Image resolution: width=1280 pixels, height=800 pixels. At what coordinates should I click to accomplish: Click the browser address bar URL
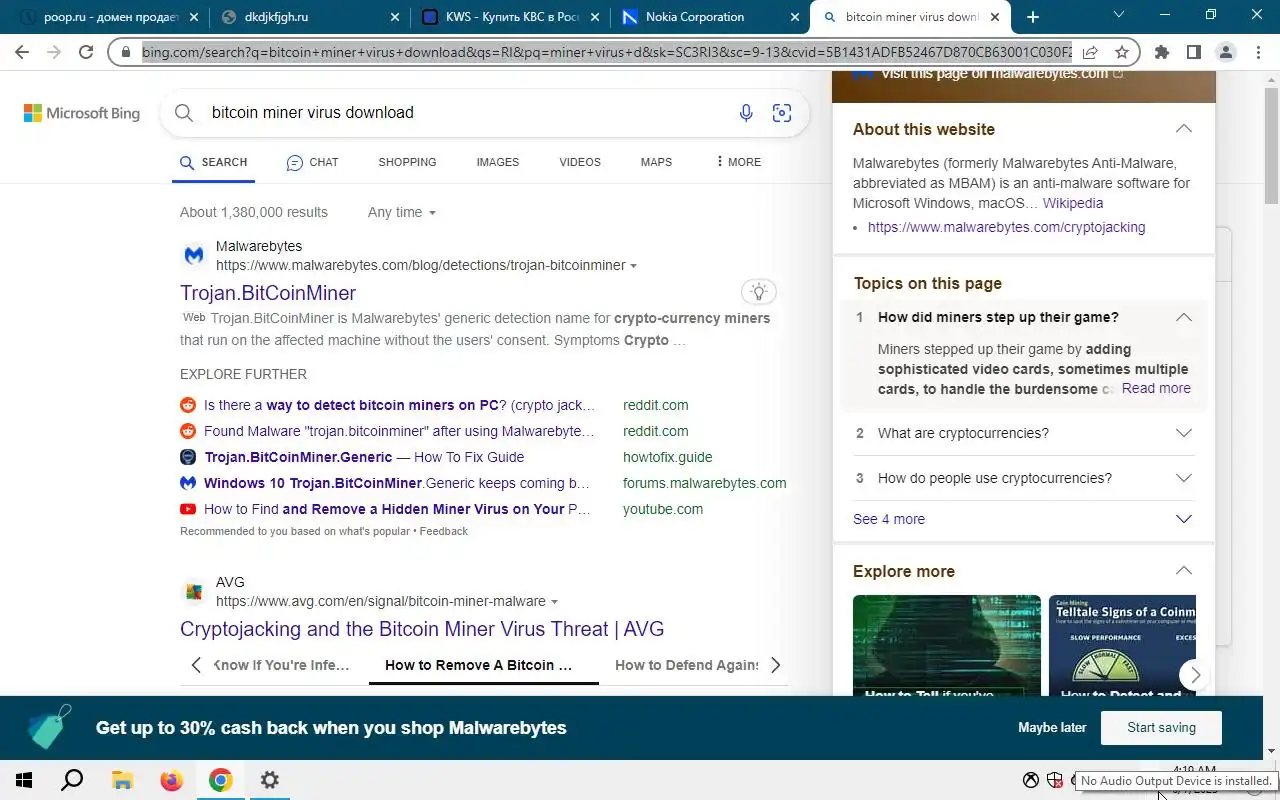[x=606, y=52]
